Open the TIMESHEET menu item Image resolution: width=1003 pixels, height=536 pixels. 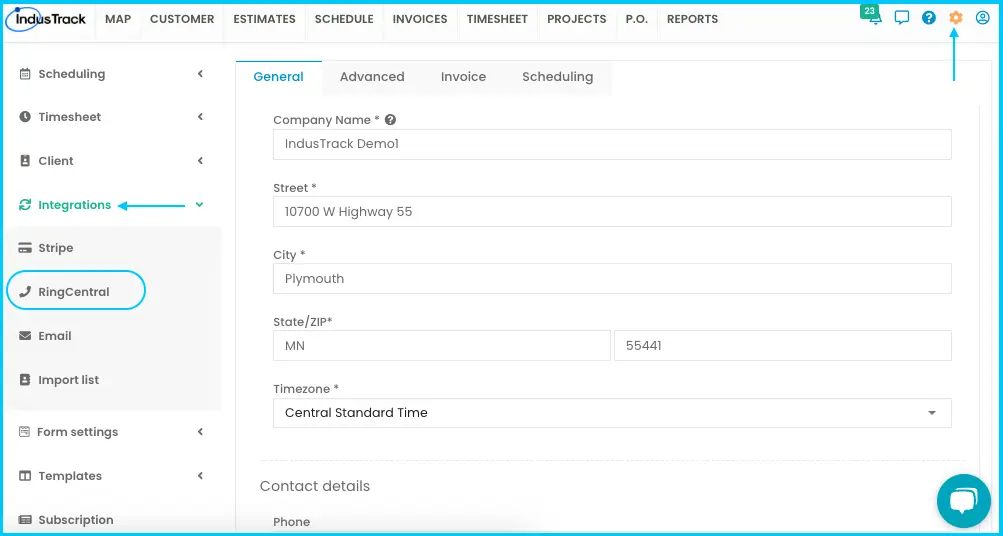click(x=497, y=19)
